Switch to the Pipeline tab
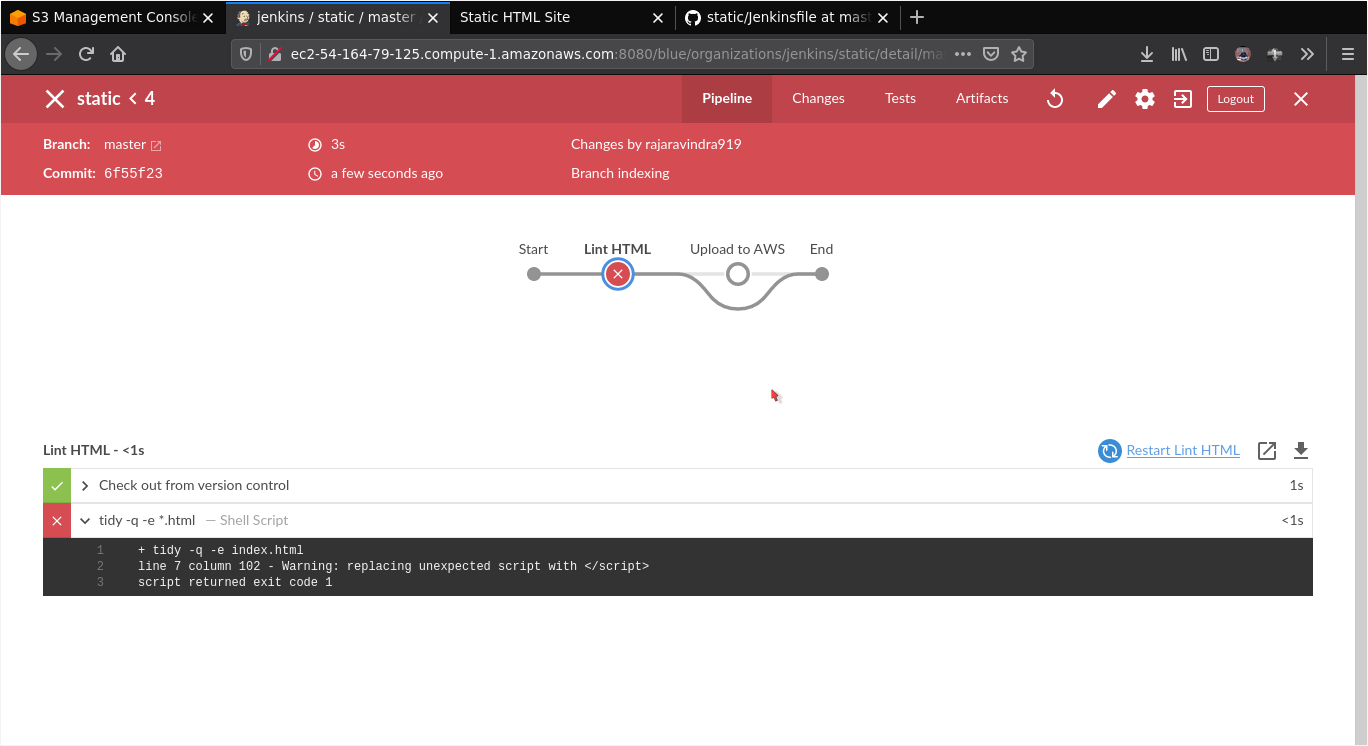This screenshot has width=1368, height=746. [x=727, y=98]
